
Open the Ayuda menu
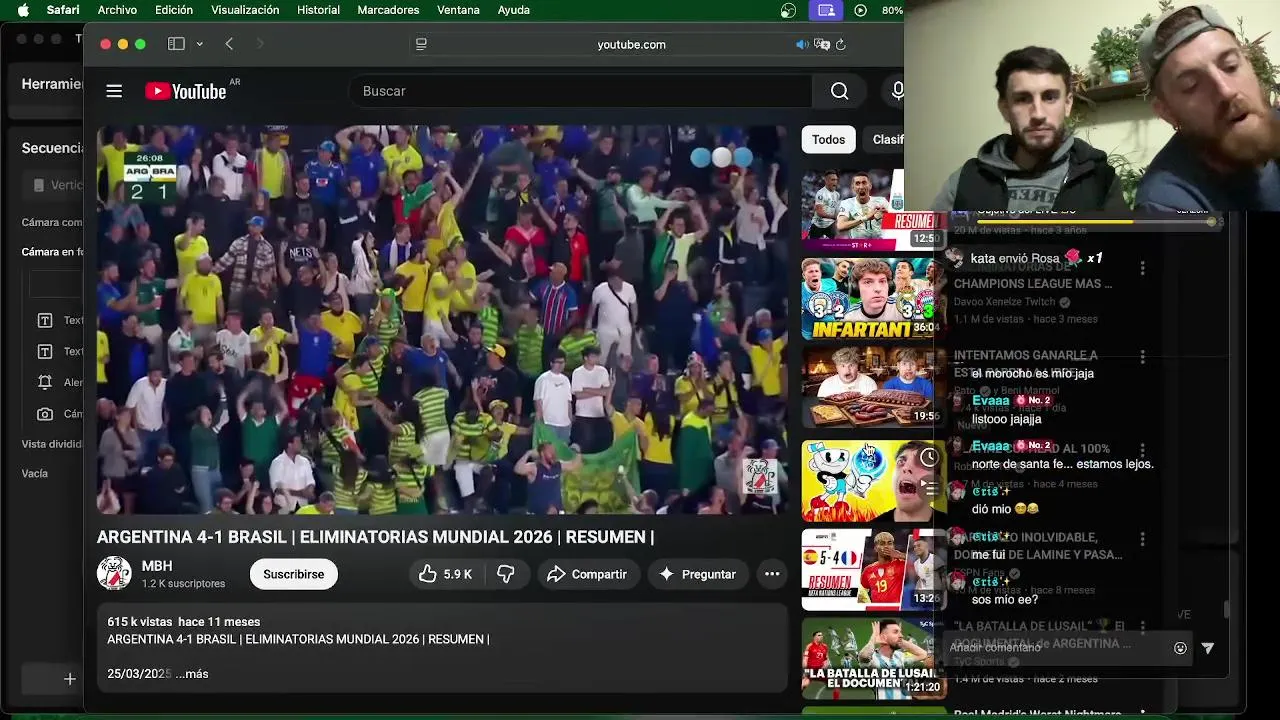pos(514,10)
